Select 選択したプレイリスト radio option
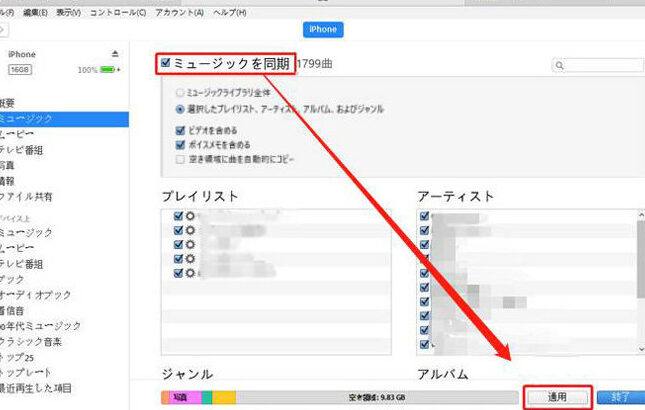This screenshot has height=410, width=645. tap(180, 107)
